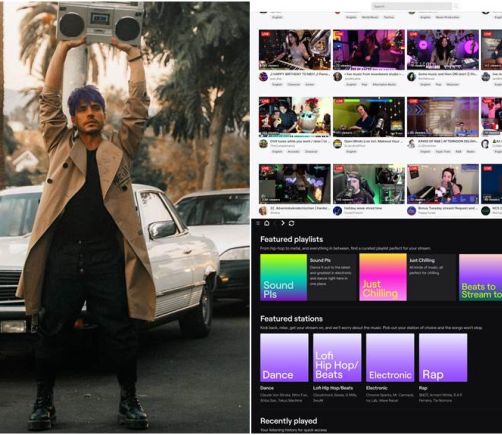The image size is (502, 435).
Task: Open the live piano birthday stream thumbnail
Action: click(x=295, y=50)
